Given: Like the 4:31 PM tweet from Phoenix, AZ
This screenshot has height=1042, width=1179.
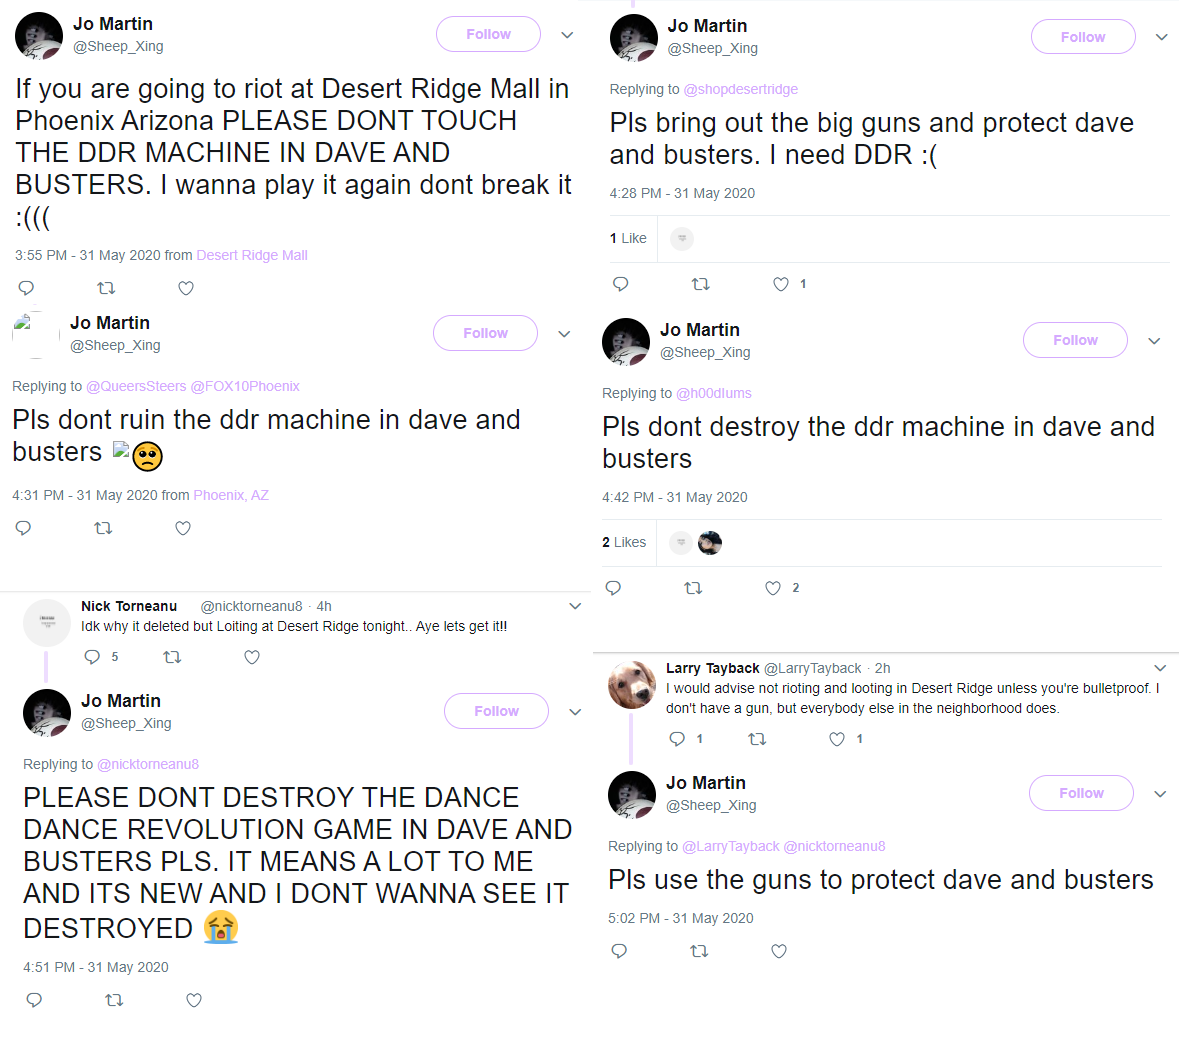Looking at the screenshot, I should [x=183, y=528].
